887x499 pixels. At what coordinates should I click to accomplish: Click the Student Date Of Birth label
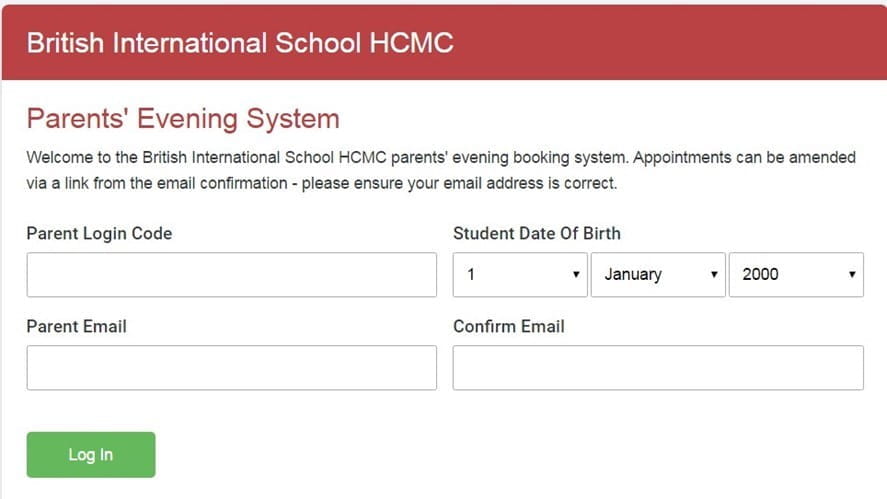coord(536,234)
